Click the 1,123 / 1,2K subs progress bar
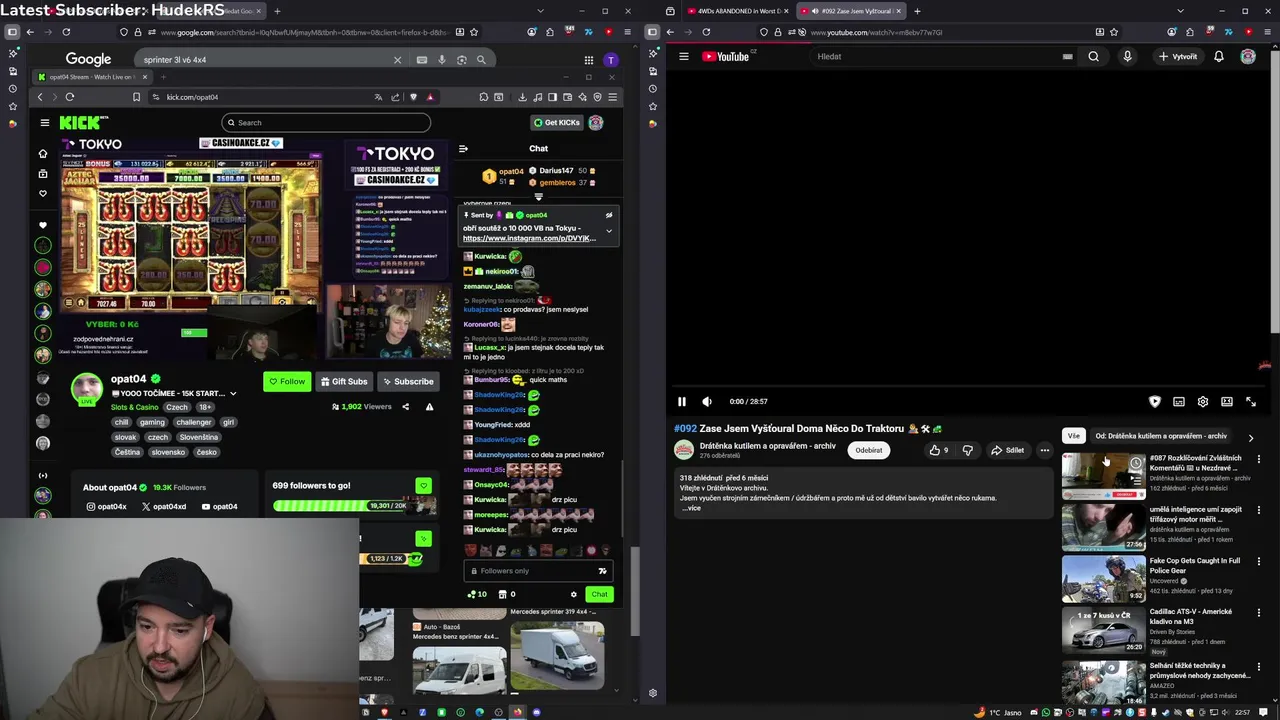This screenshot has height=720, width=1280. (390, 558)
